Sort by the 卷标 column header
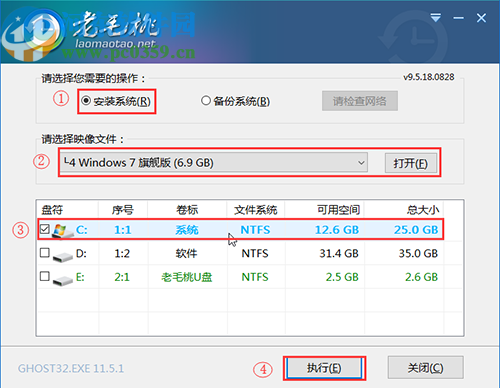Image resolution: width=500 pixels, height=388 pixels. 187,210
